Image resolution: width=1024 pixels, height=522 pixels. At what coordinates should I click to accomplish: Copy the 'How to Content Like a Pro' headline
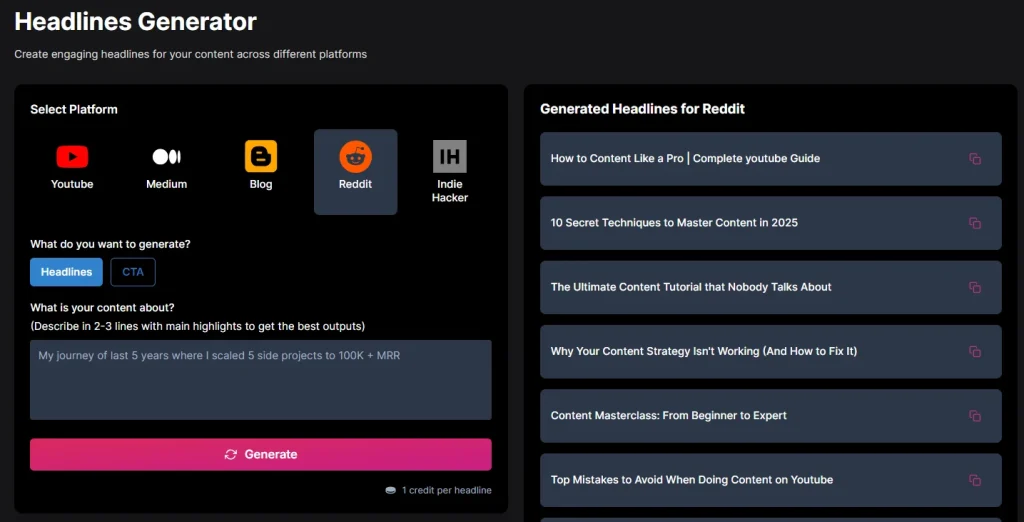[974, 159]
